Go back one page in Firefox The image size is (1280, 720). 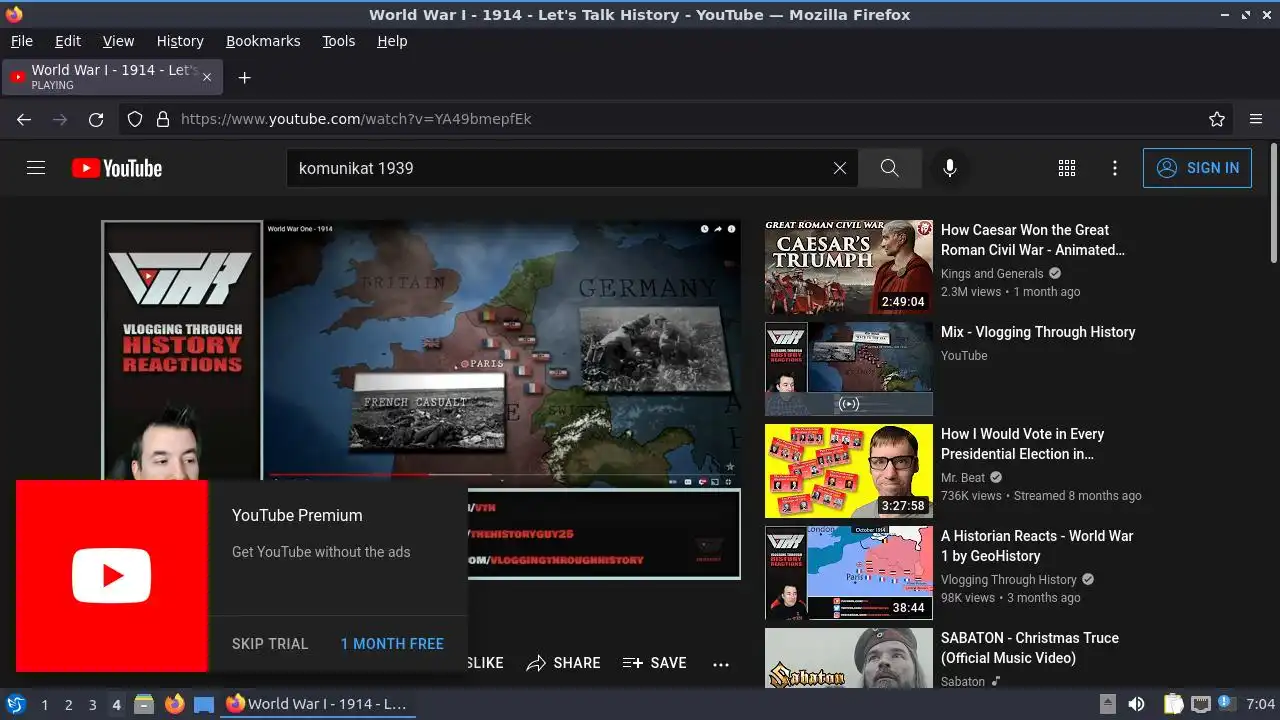(x=24, y=119)
